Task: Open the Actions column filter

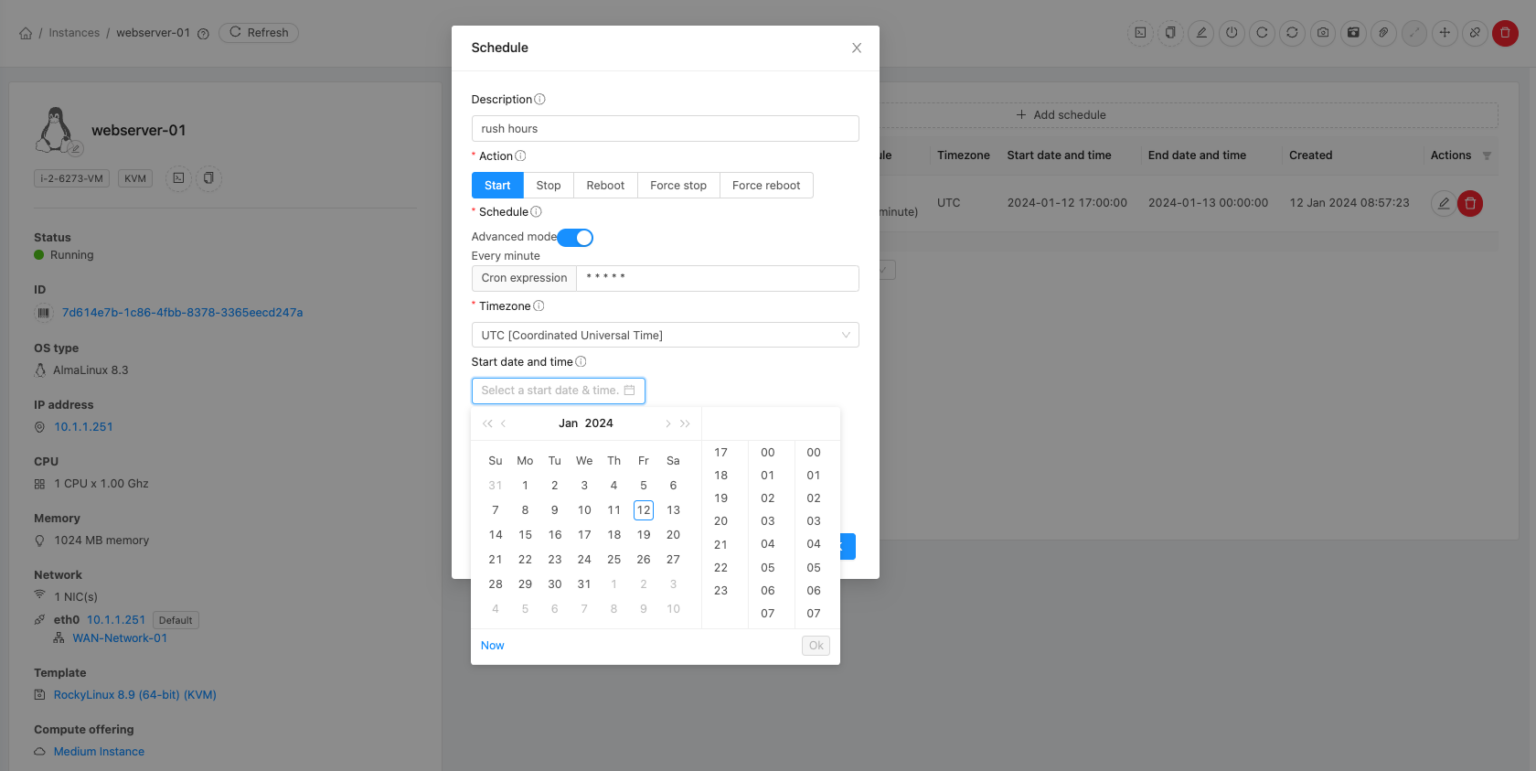Action: click(x=1487, y=155)
